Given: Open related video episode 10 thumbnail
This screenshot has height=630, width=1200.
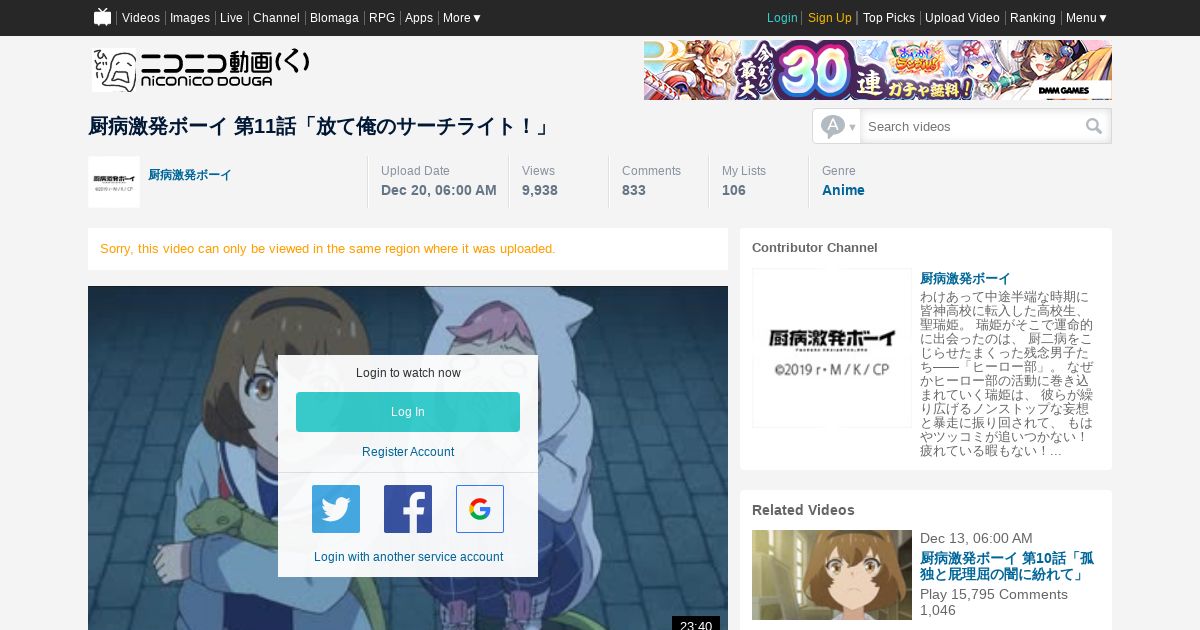Looking at the screenshot, I should pyautogui.click(x=832, y=575).
